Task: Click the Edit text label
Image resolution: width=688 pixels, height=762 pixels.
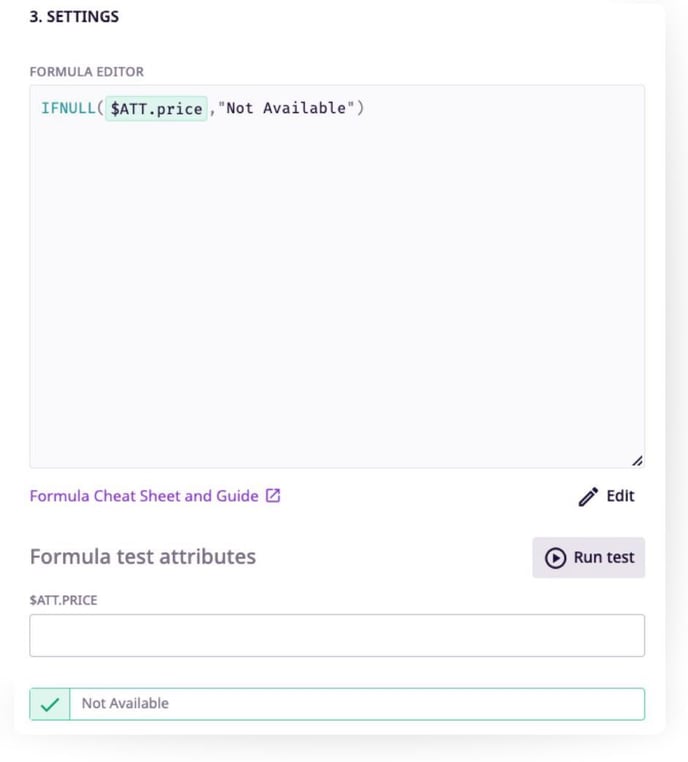Action: 620,496
